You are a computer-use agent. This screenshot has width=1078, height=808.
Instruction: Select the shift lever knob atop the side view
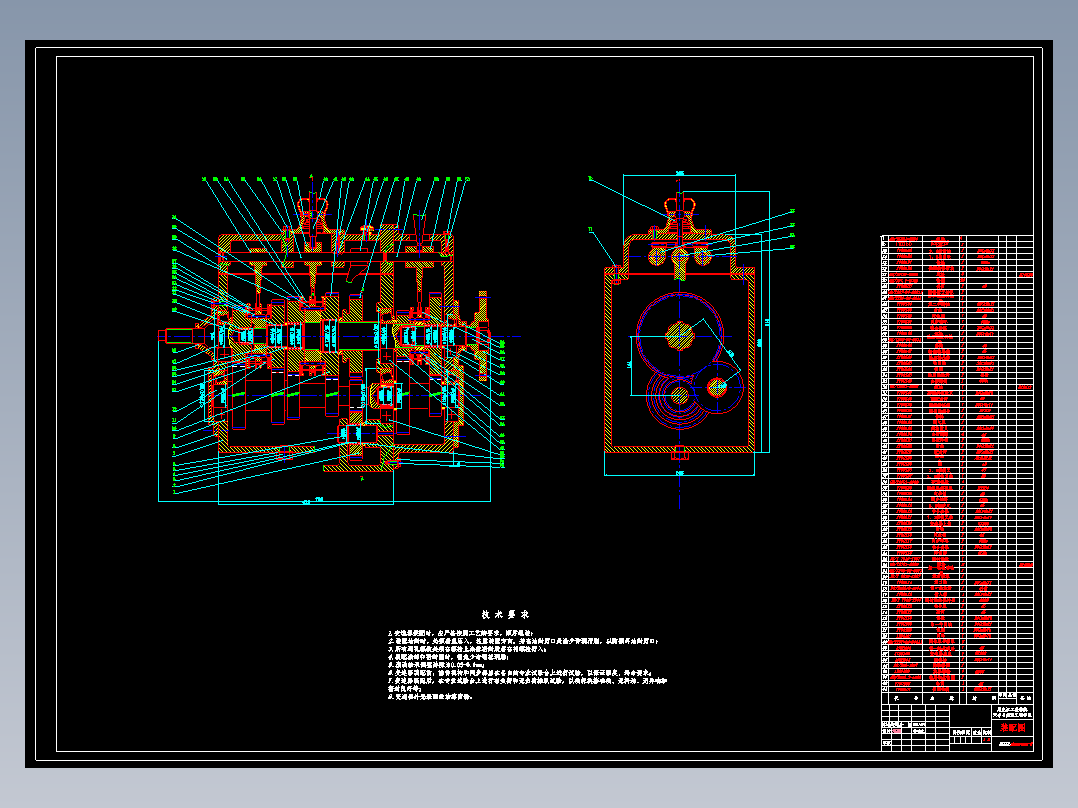[x=679, y=204]
